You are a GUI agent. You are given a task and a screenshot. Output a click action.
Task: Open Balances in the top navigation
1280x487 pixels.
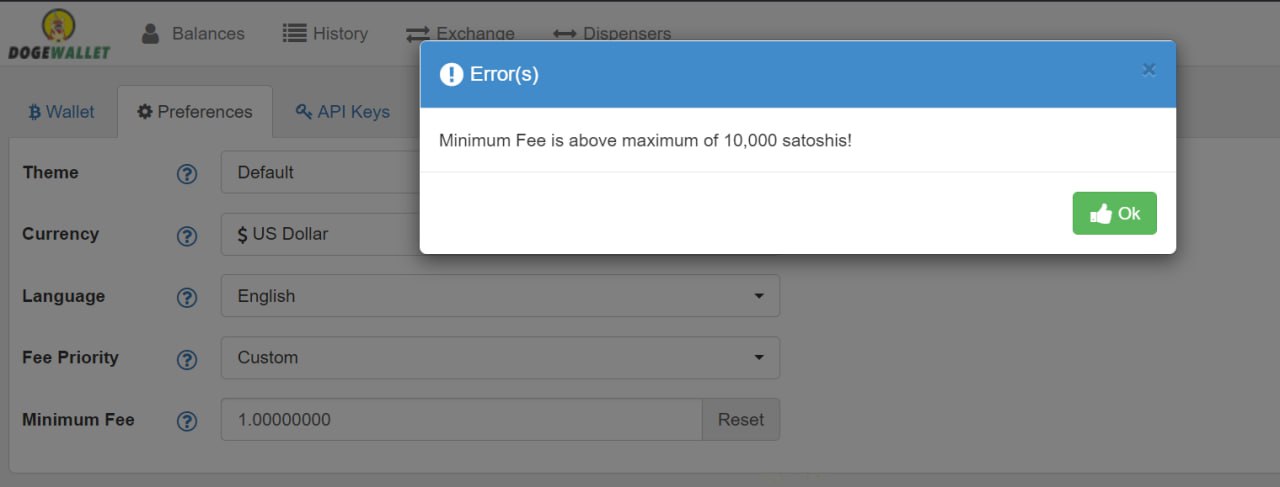(193, 34)
